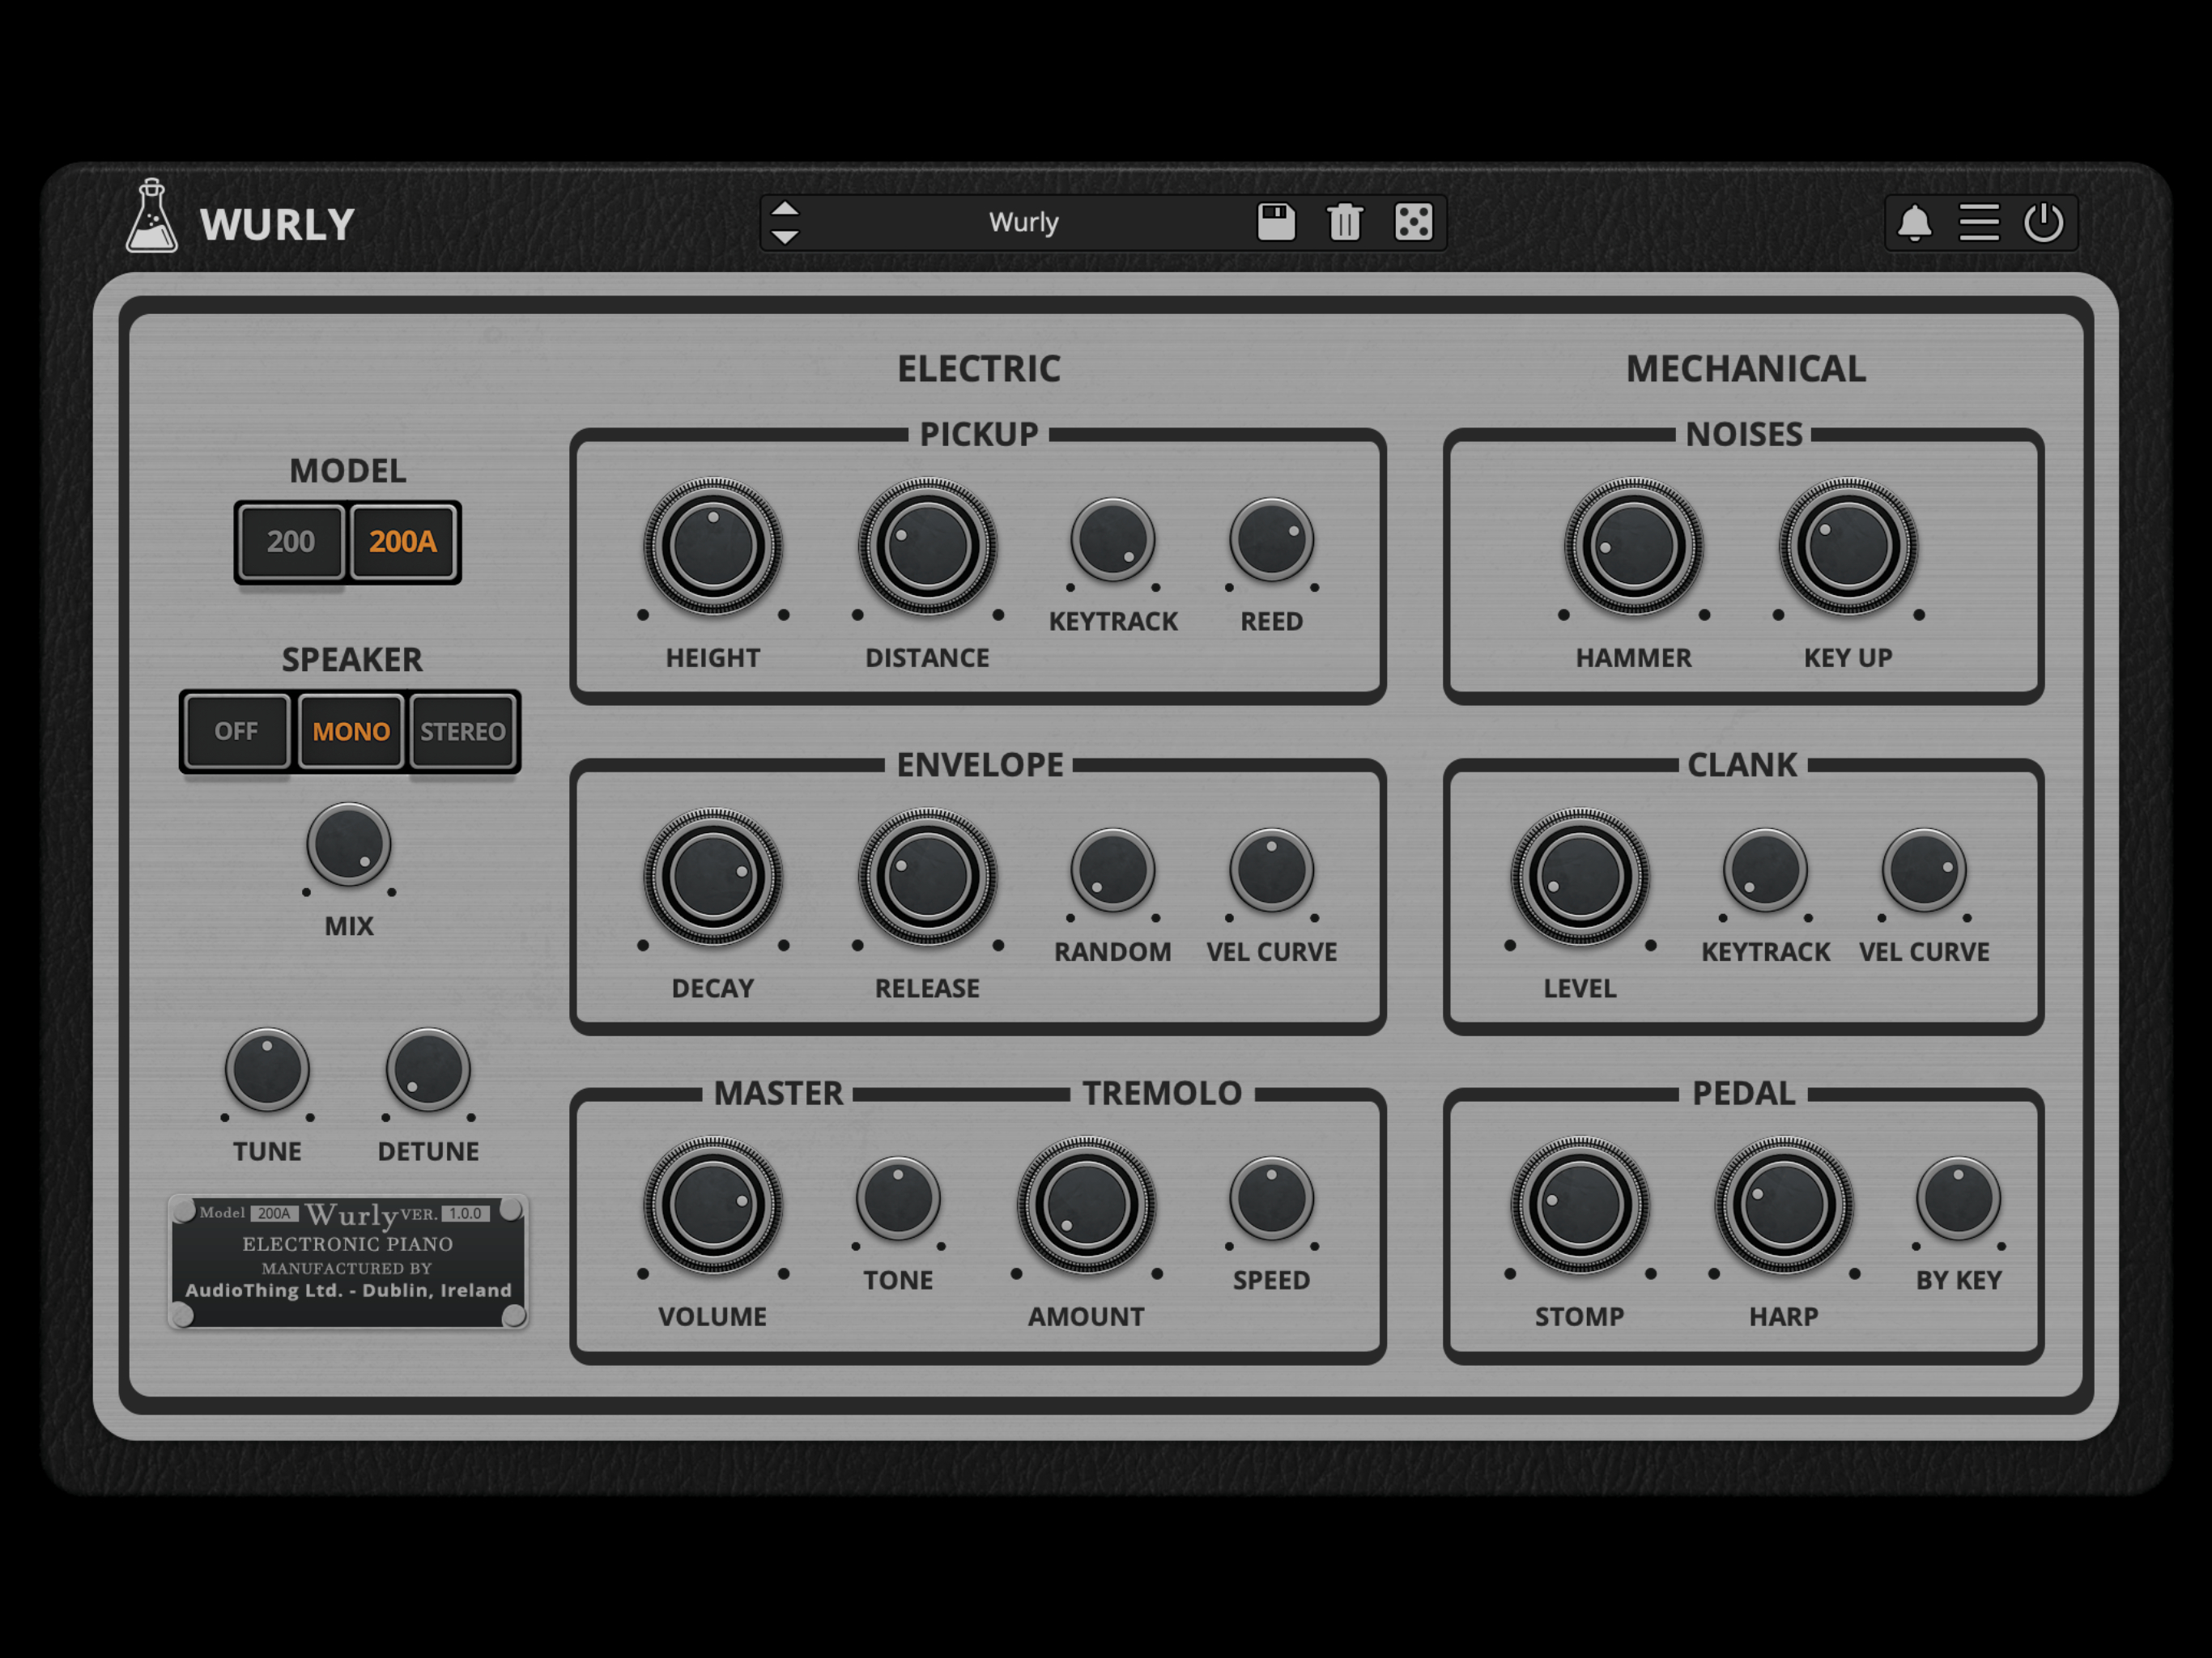Click the clank KEYTRACK knob
This screenshot has width=2212, height=1658.
click(1765, 870)
